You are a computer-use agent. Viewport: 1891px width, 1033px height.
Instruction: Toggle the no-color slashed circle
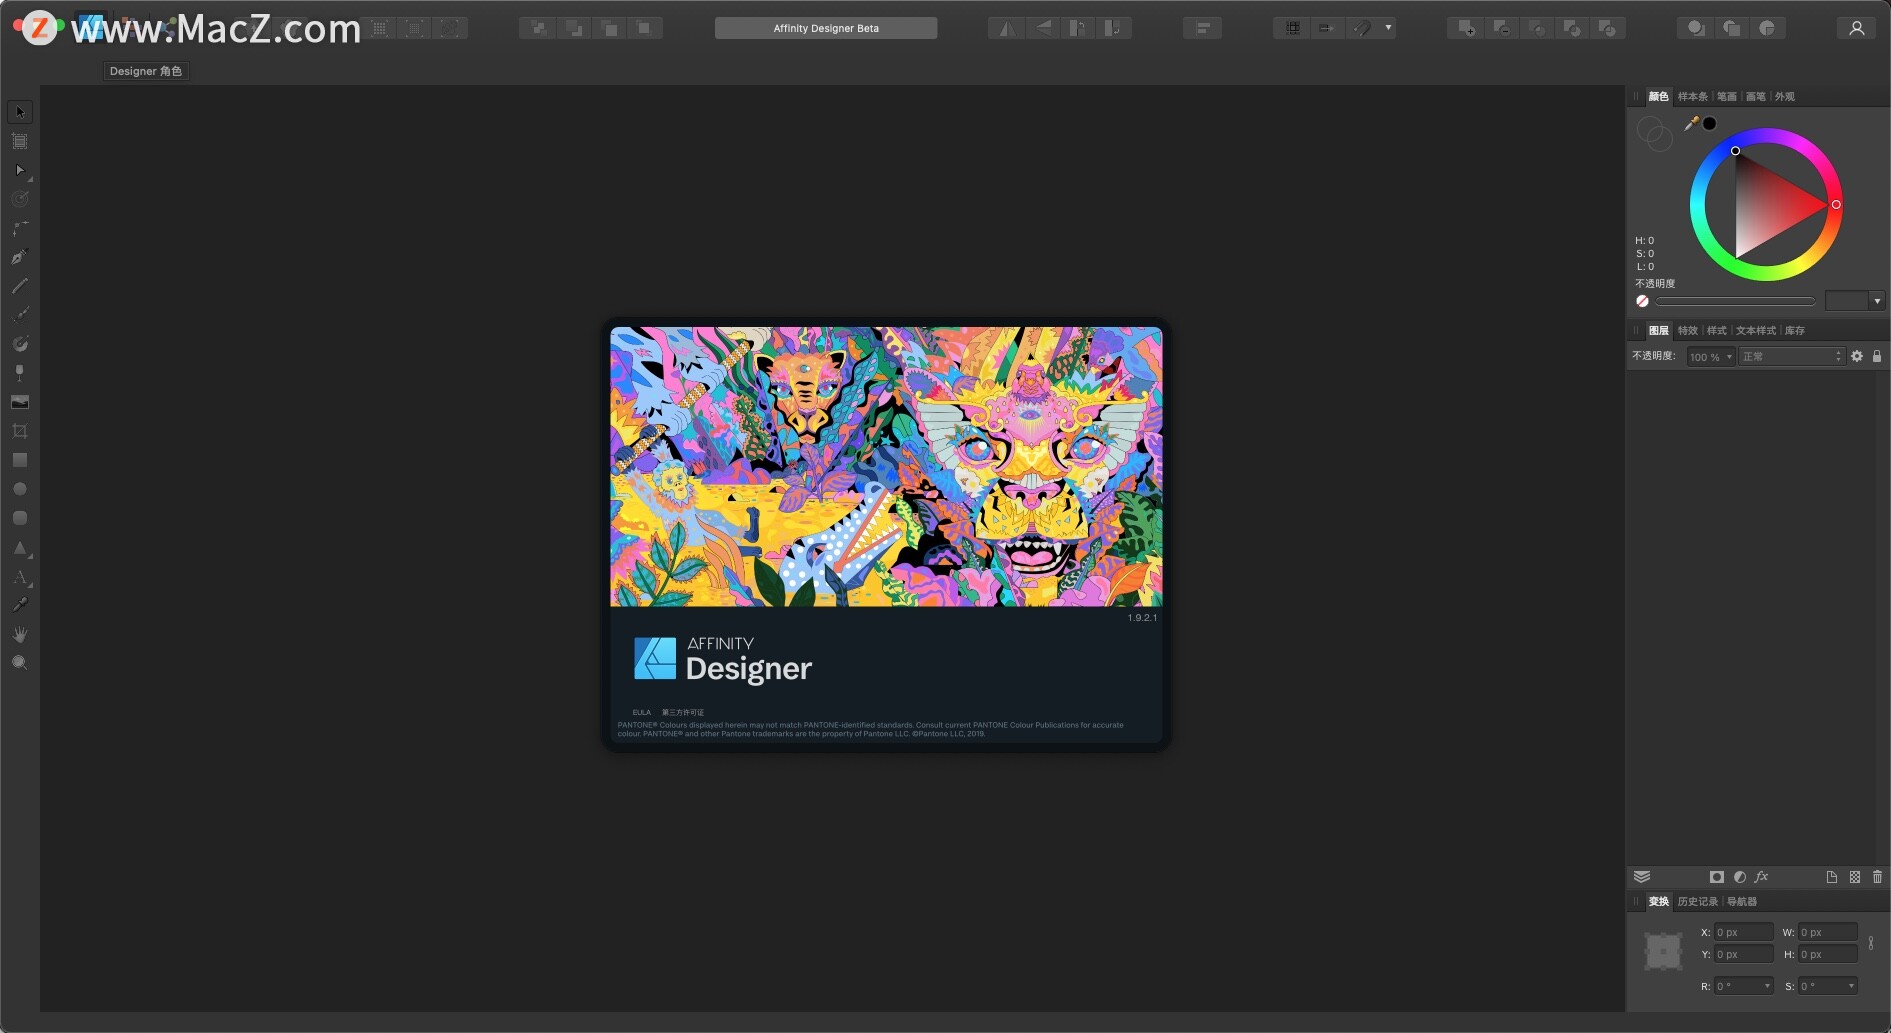[x=1642, y=301]
